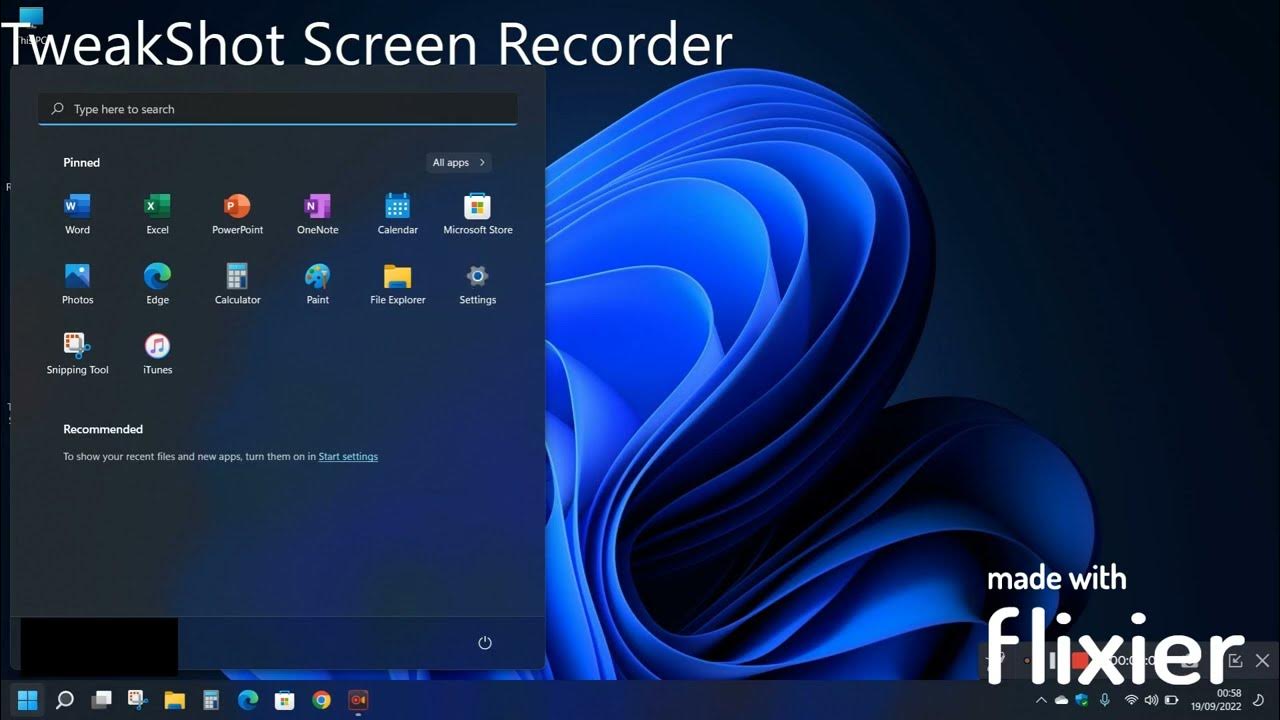Launch Chrome from the taskbar
1280x720 pixels.
[321, 699]
